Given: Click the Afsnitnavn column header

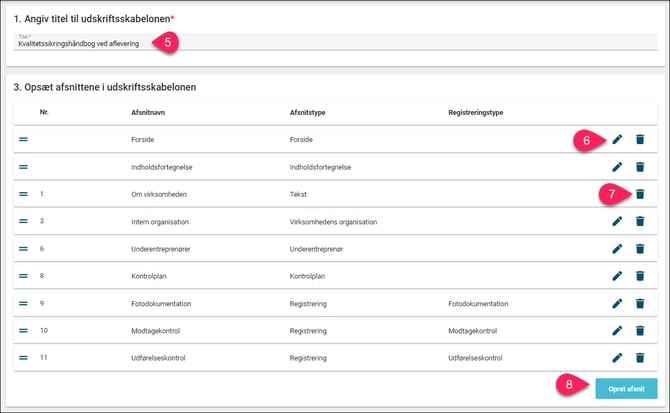Looking at the screenshot, I should coord(152,112).
